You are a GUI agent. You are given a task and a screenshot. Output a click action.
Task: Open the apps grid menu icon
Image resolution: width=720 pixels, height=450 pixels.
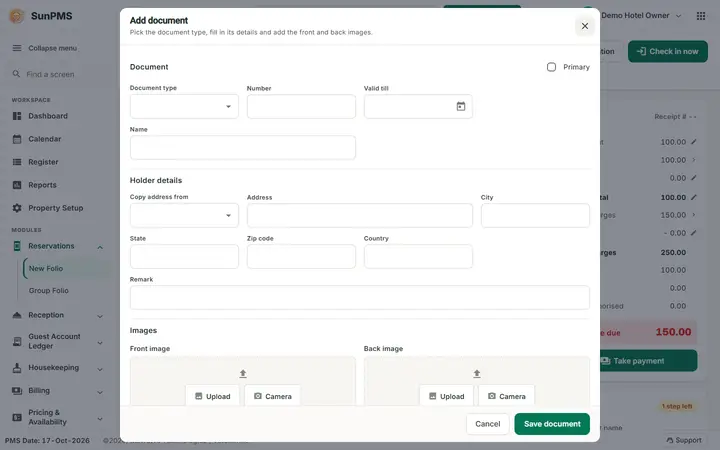[x=701, y=16]
